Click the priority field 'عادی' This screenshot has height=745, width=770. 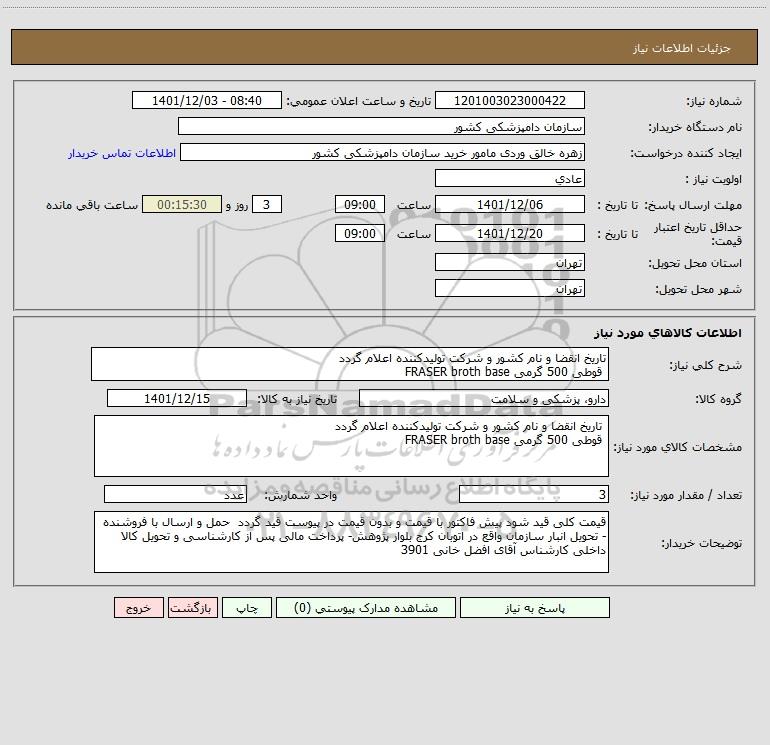510,178
